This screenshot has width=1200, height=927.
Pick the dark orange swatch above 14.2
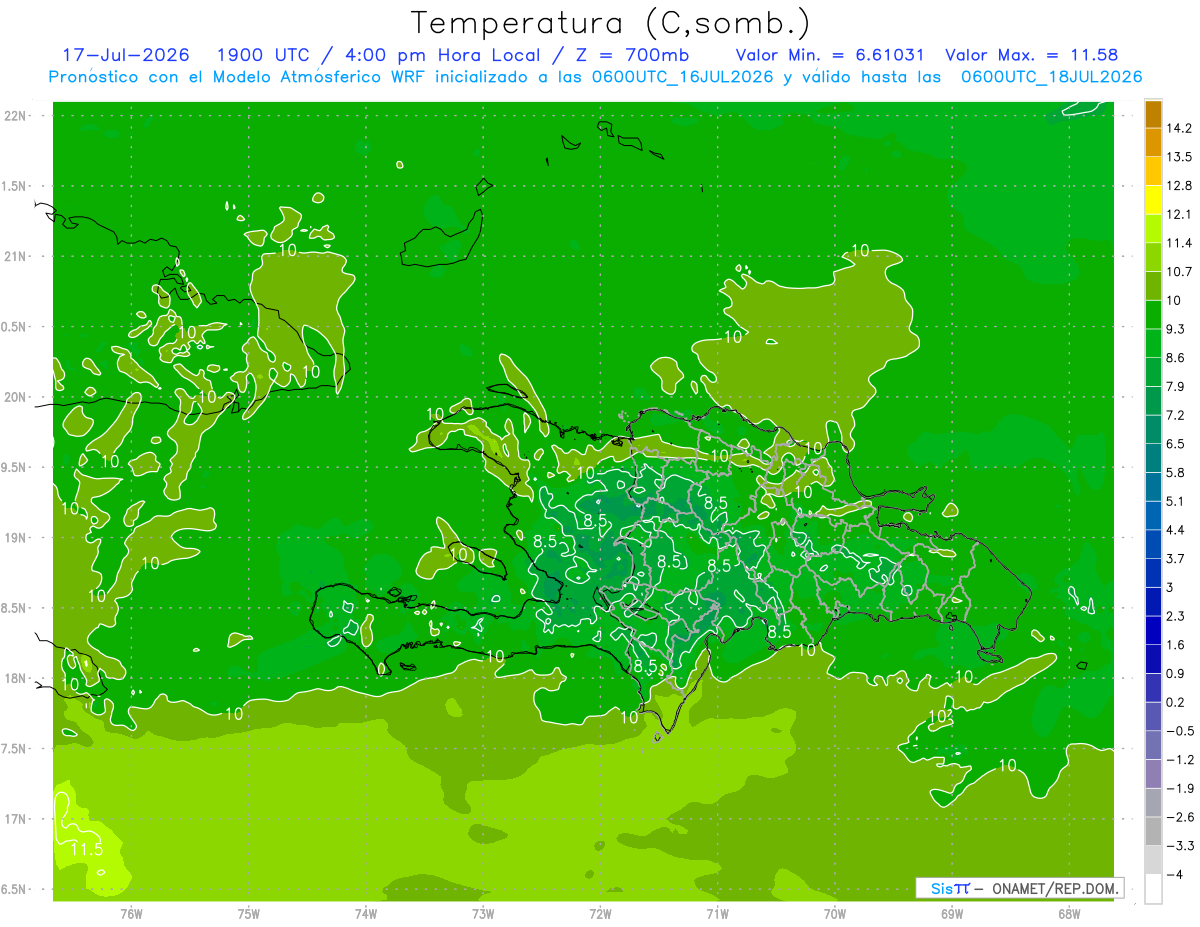click(1154, 114)
